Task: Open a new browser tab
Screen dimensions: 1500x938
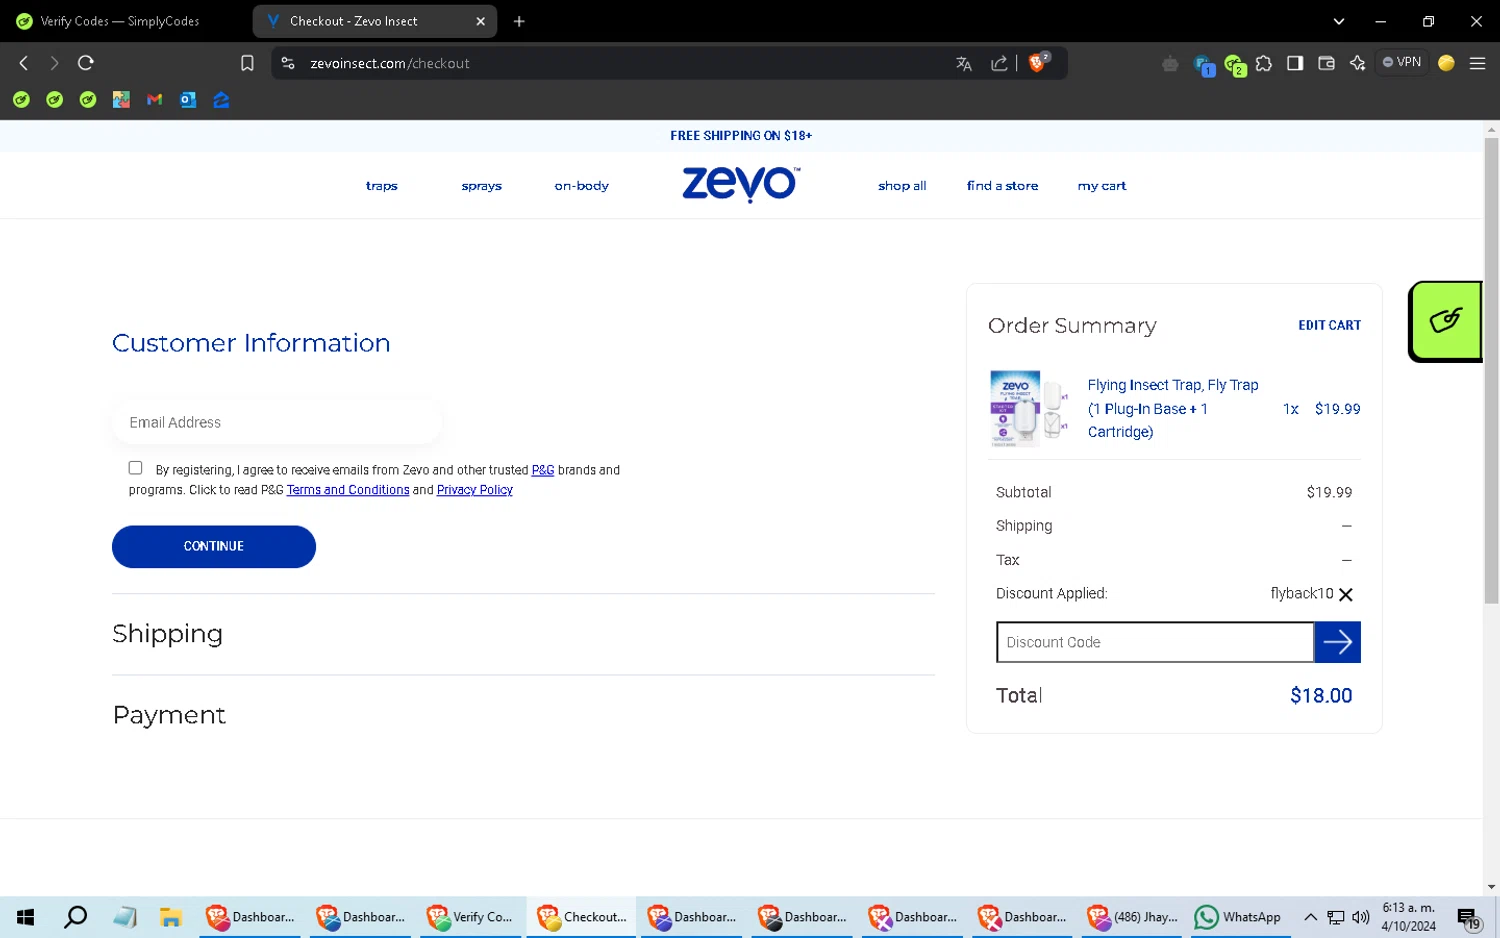Action: click(519, 21)
